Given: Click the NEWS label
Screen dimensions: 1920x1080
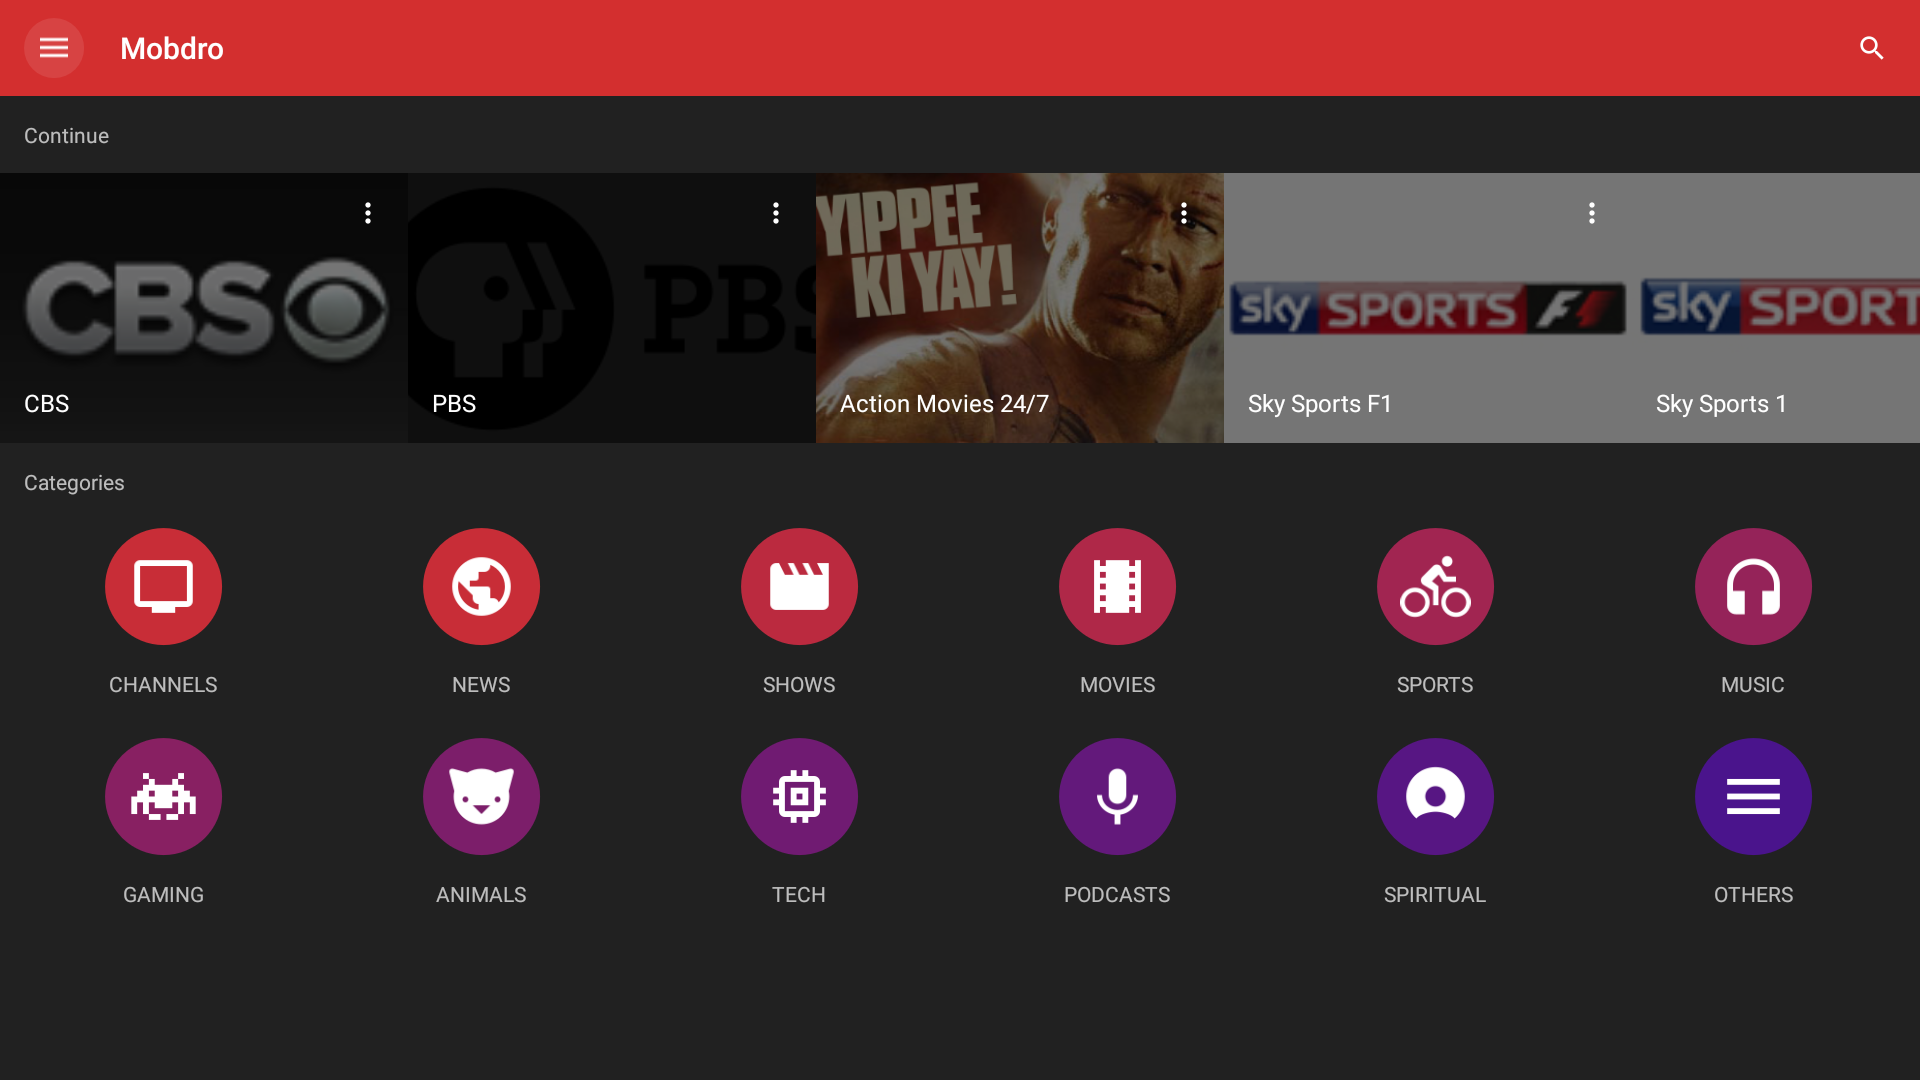Looking at the screenshot, I should point(481,685).
